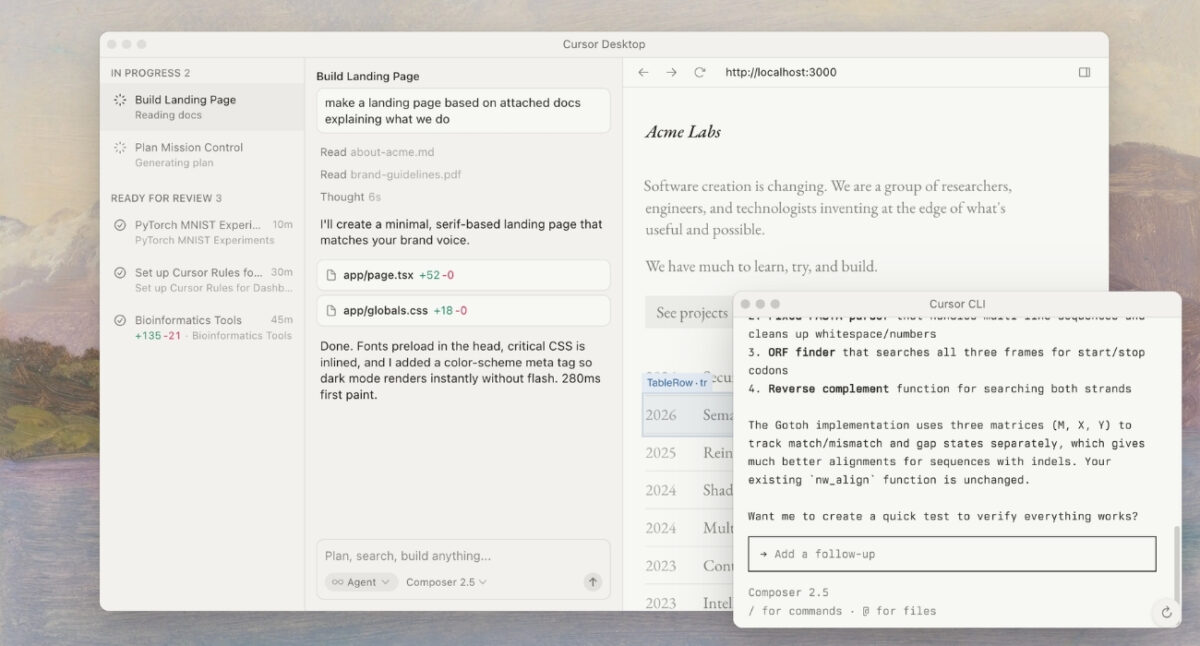Click the browser back arrow
The height and width of the screenshot is (646, 1200).
pyautogui.click(x=643, y=72)
